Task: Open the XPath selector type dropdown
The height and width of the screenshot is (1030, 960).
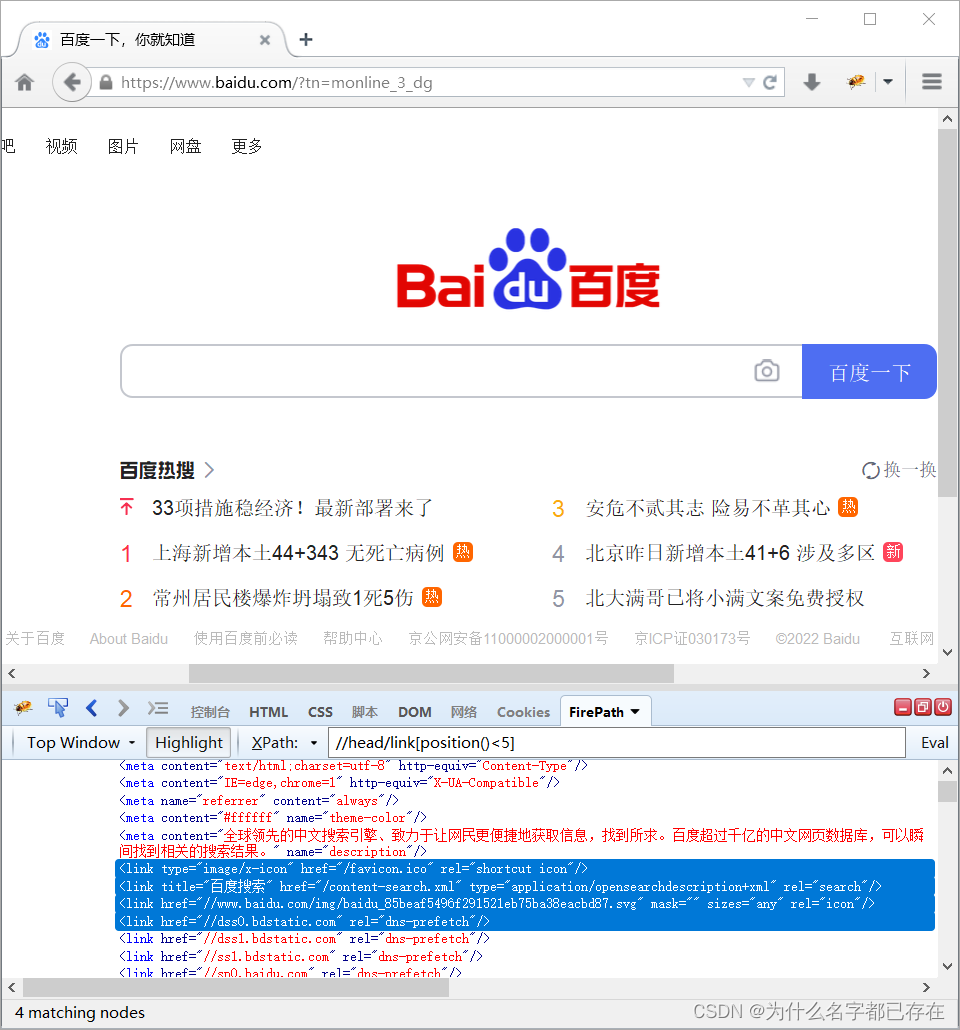Action: [x=314, y=743]
